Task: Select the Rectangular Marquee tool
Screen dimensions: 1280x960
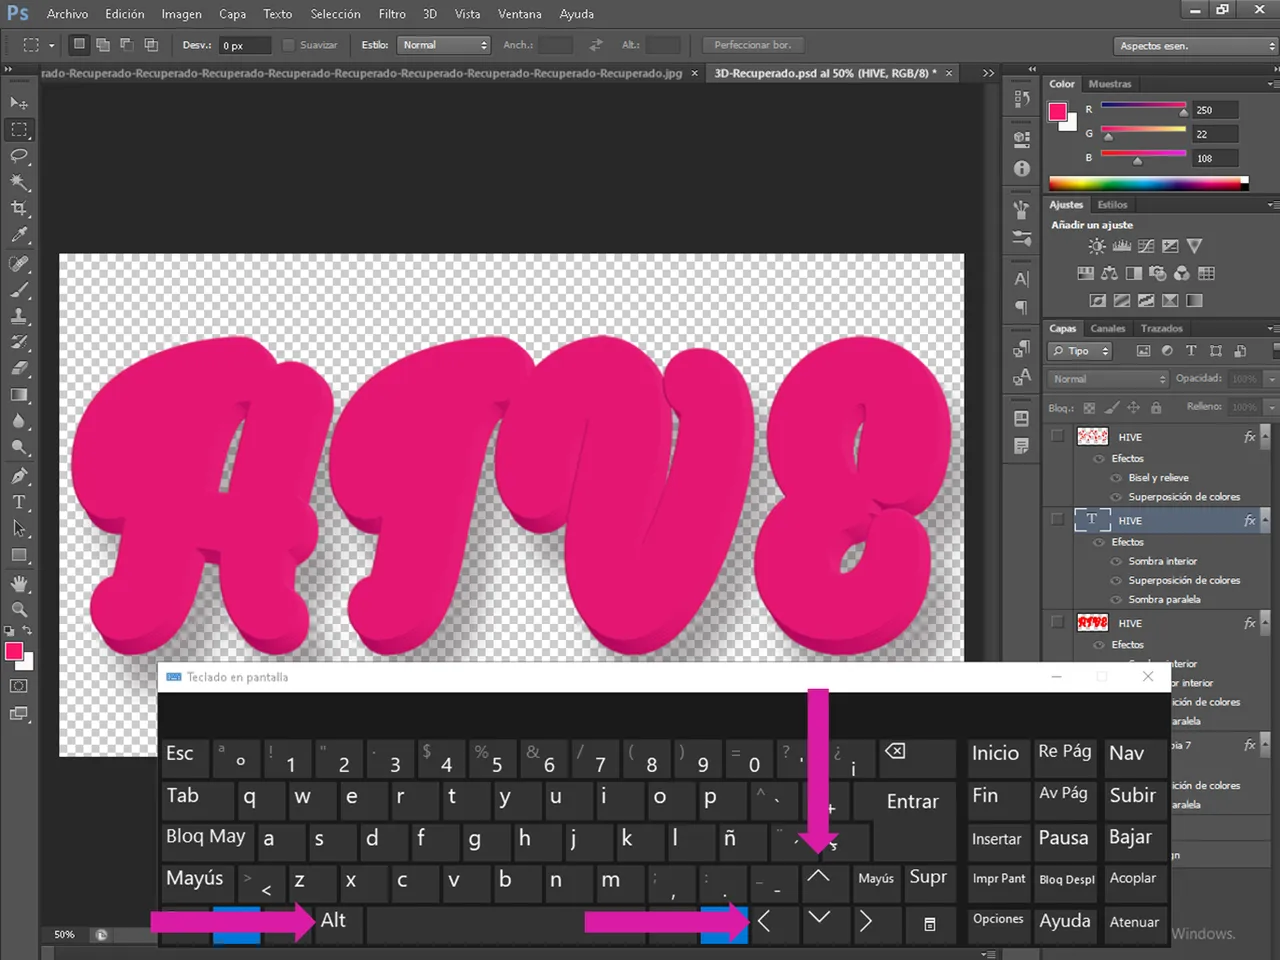Action: tap(19, 130)
